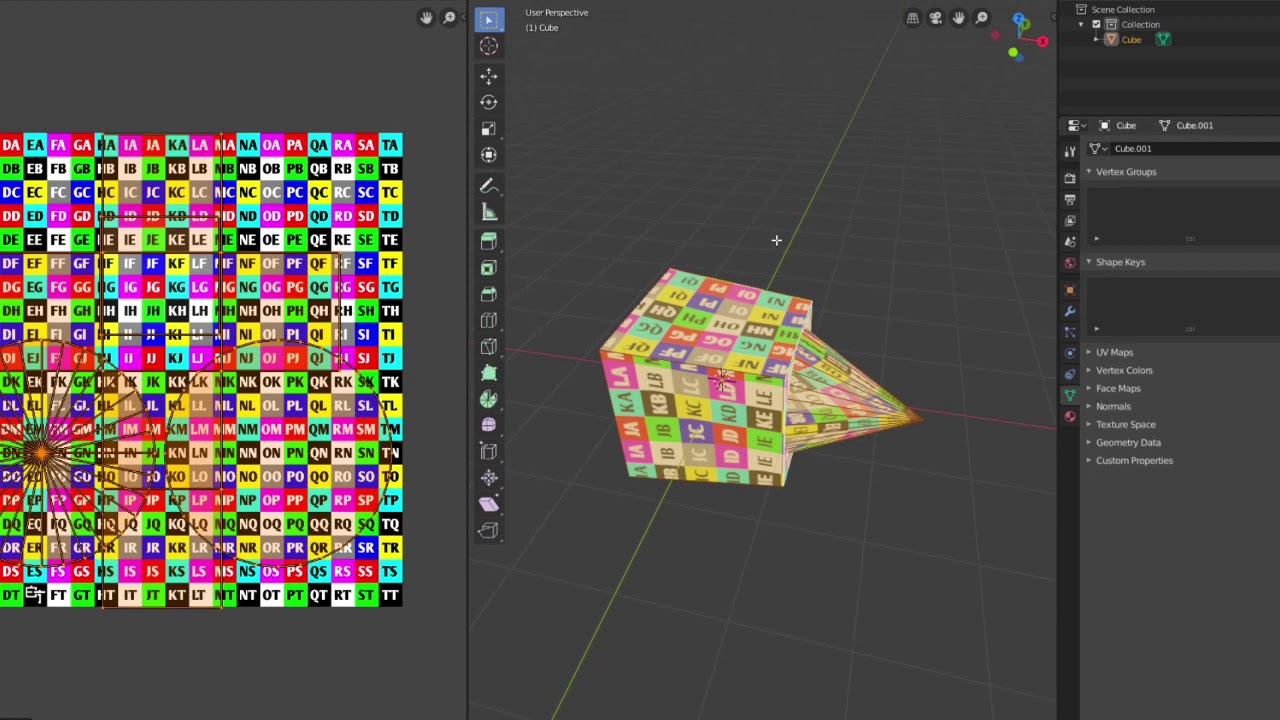Click the 3D viewport zoom magnifier icon
1280x720 pixels.
[x=982, y=18]
